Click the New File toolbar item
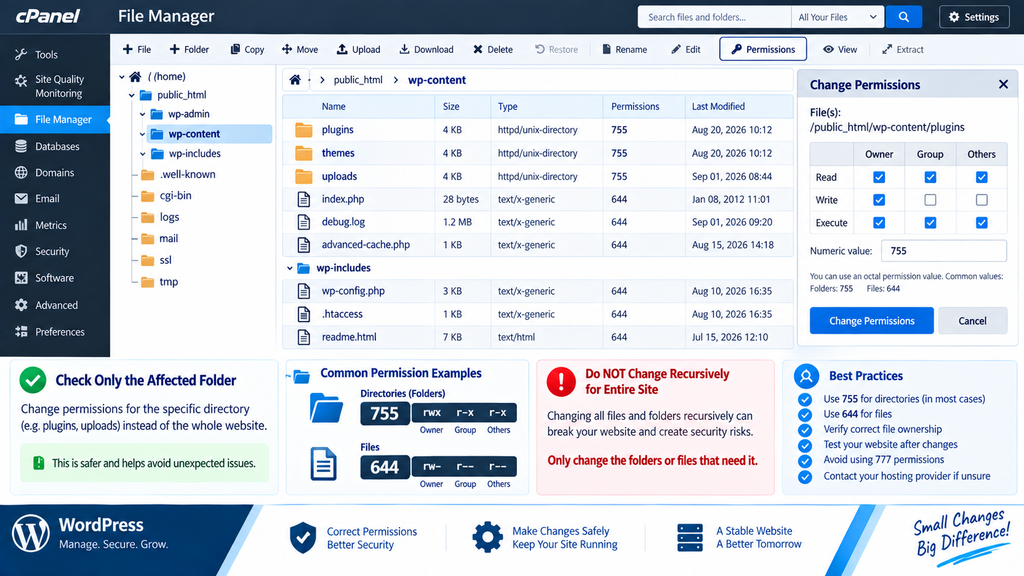 (x=136, y=49)
